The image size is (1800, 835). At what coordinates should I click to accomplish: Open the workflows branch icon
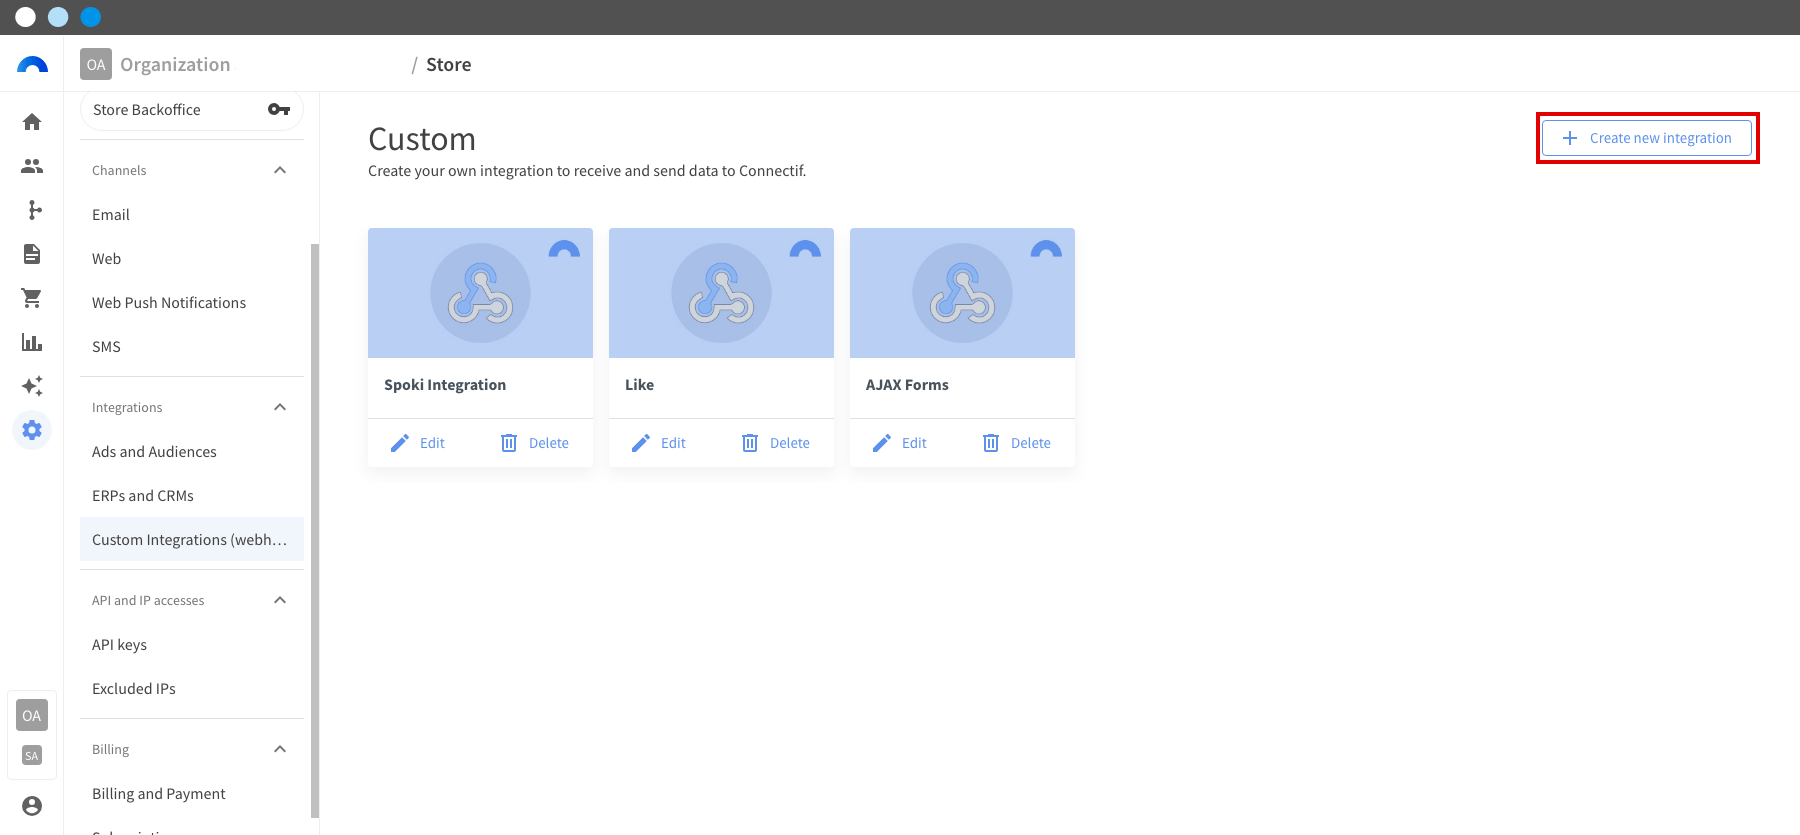34,210
